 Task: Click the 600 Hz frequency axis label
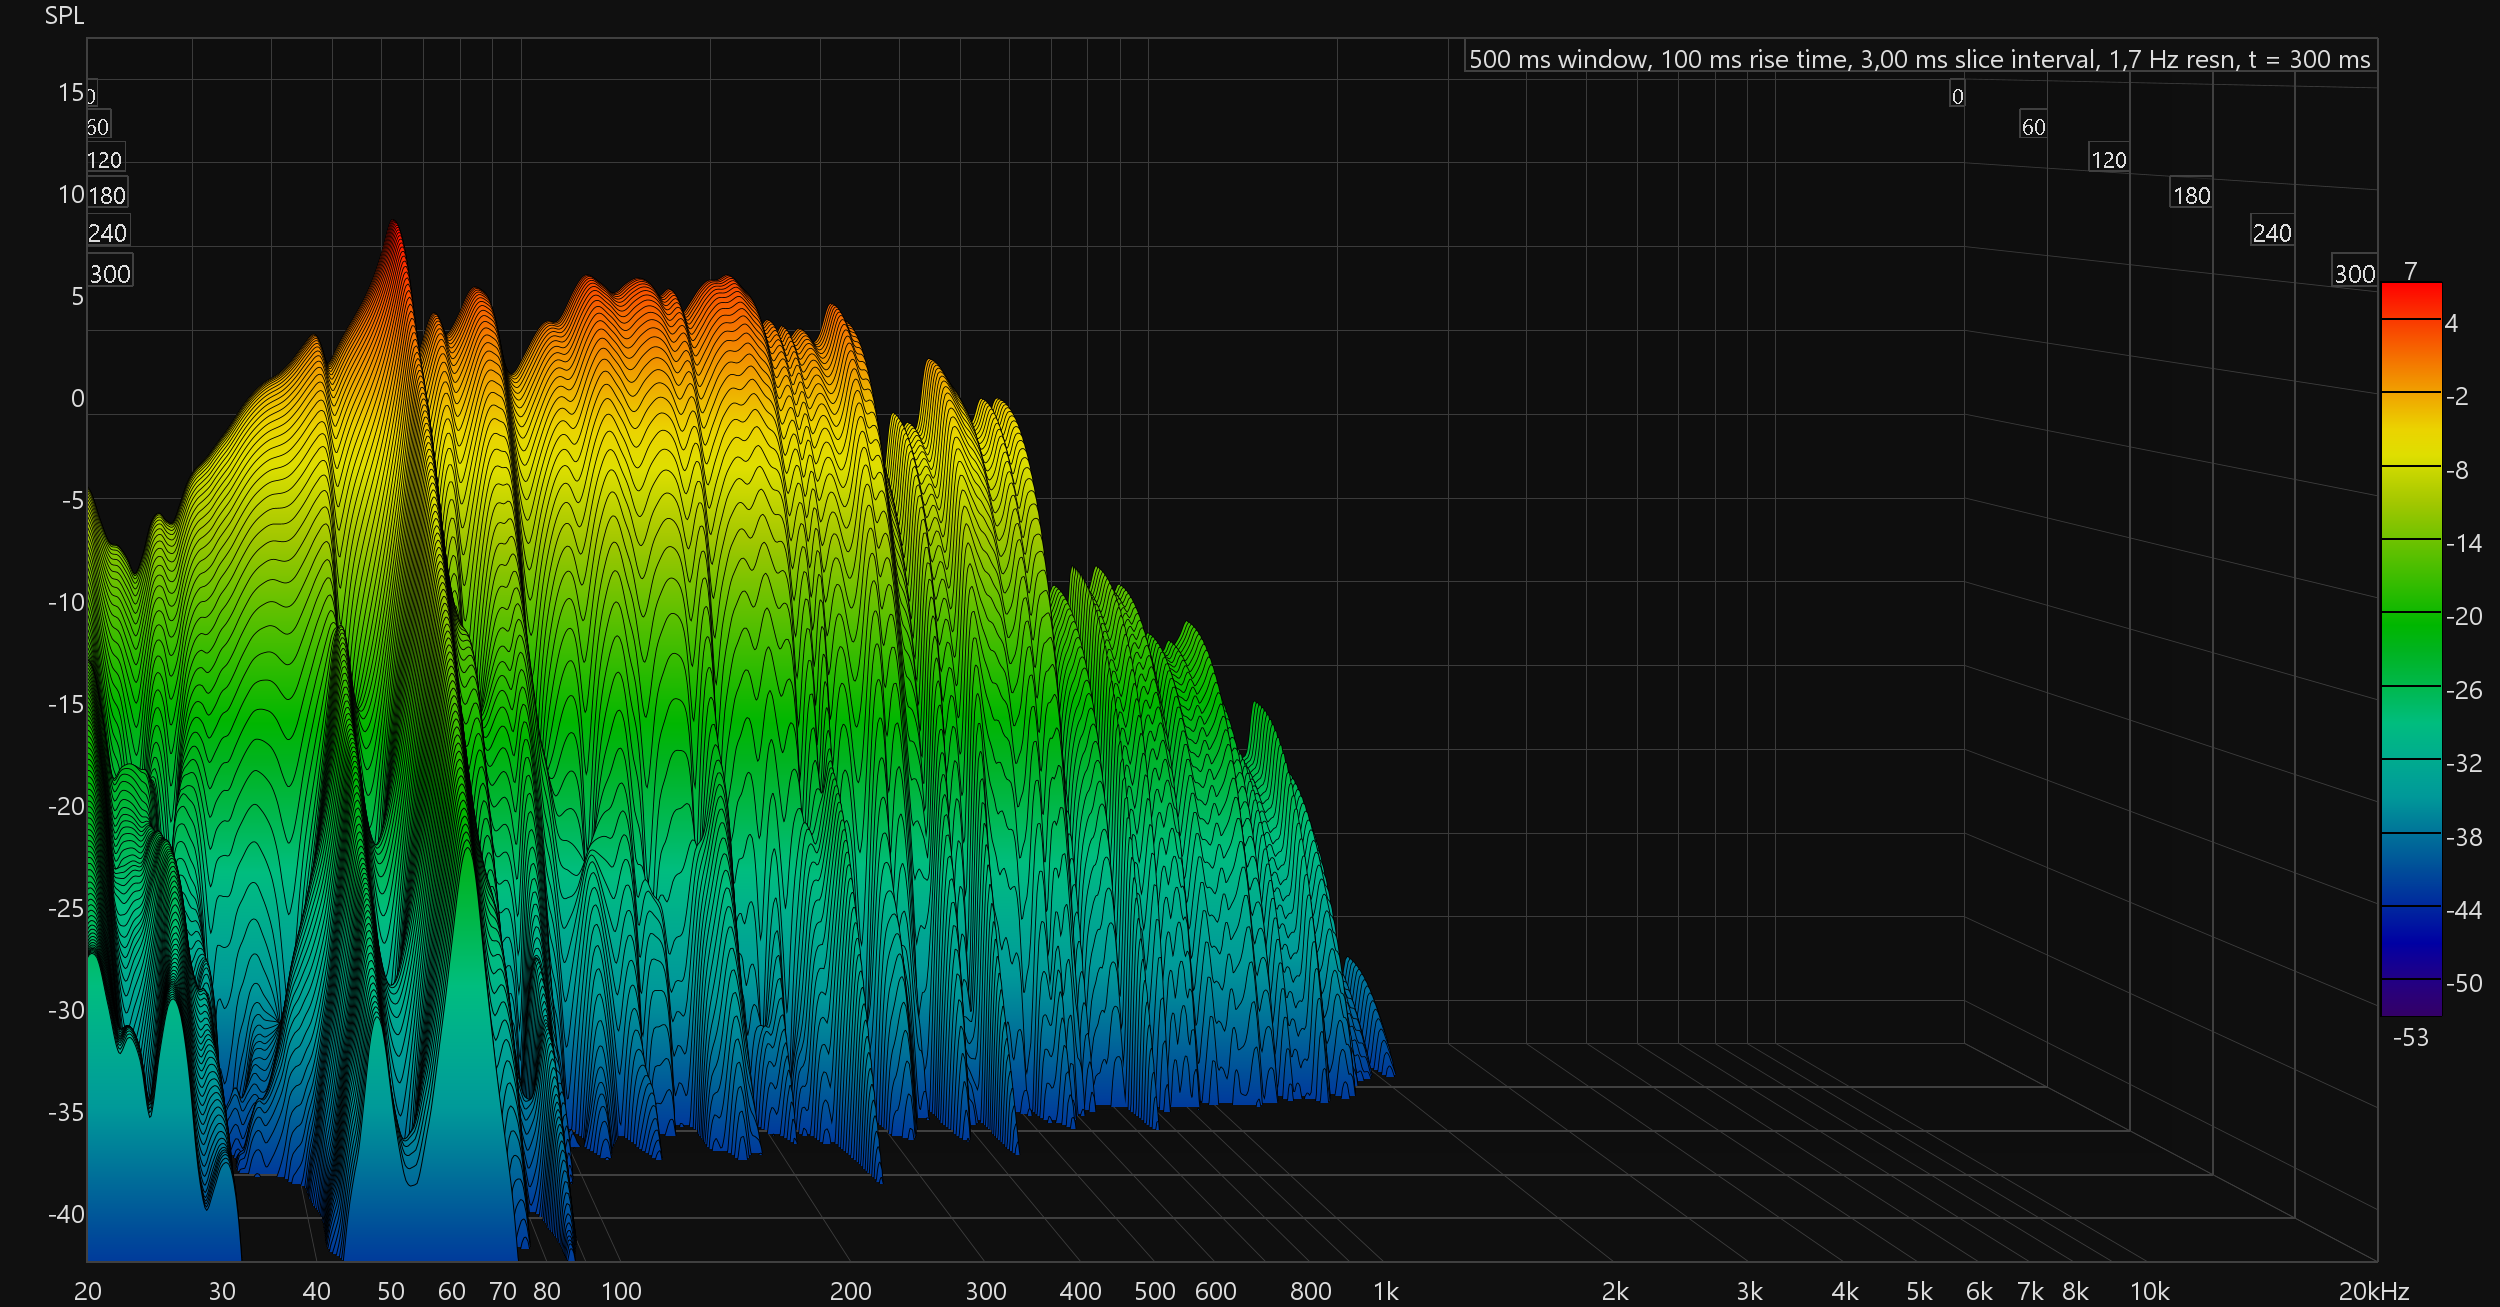click(x=1216, y=1291)
